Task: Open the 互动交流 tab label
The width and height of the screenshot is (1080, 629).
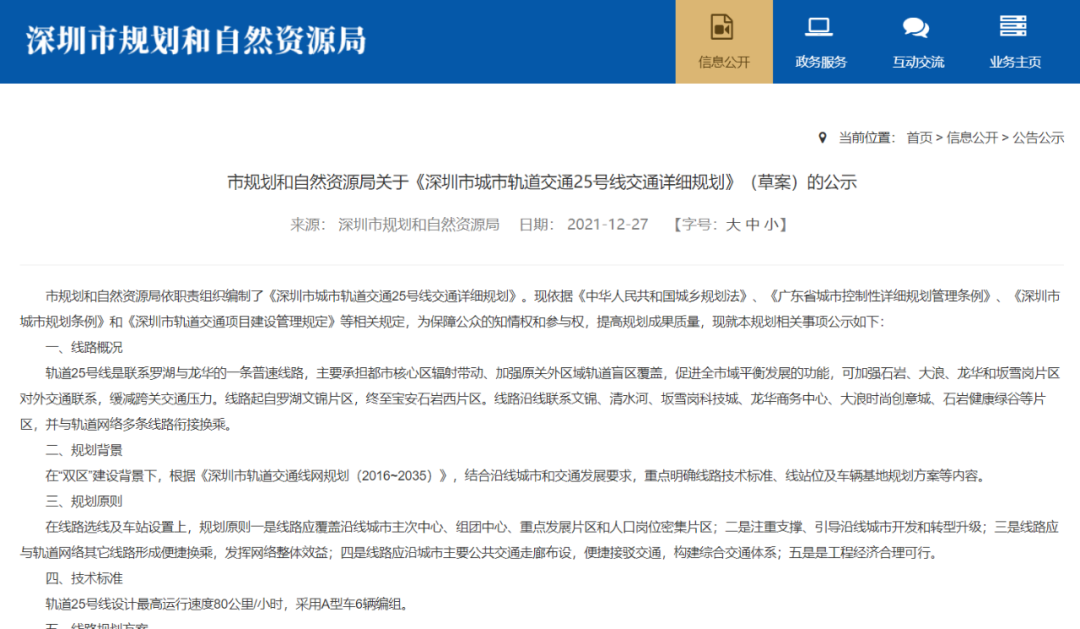Action: (917, 62)
